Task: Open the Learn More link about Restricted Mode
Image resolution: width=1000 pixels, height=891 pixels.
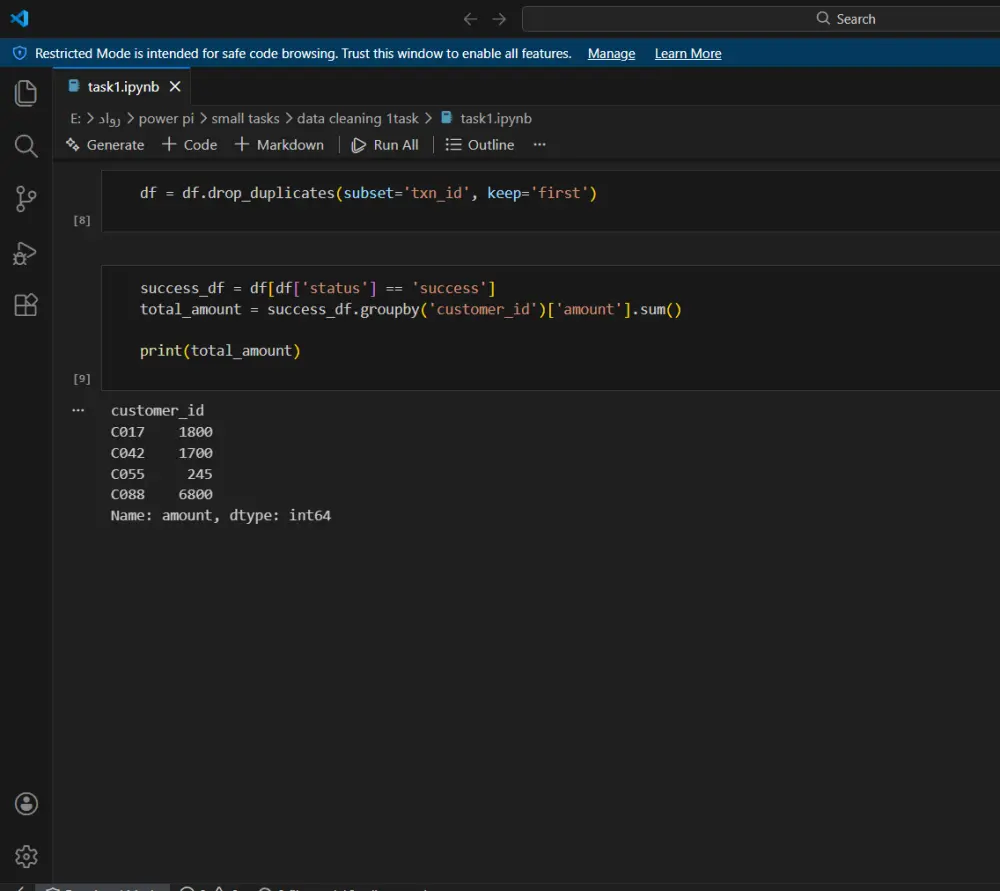Action: point(688,53)
